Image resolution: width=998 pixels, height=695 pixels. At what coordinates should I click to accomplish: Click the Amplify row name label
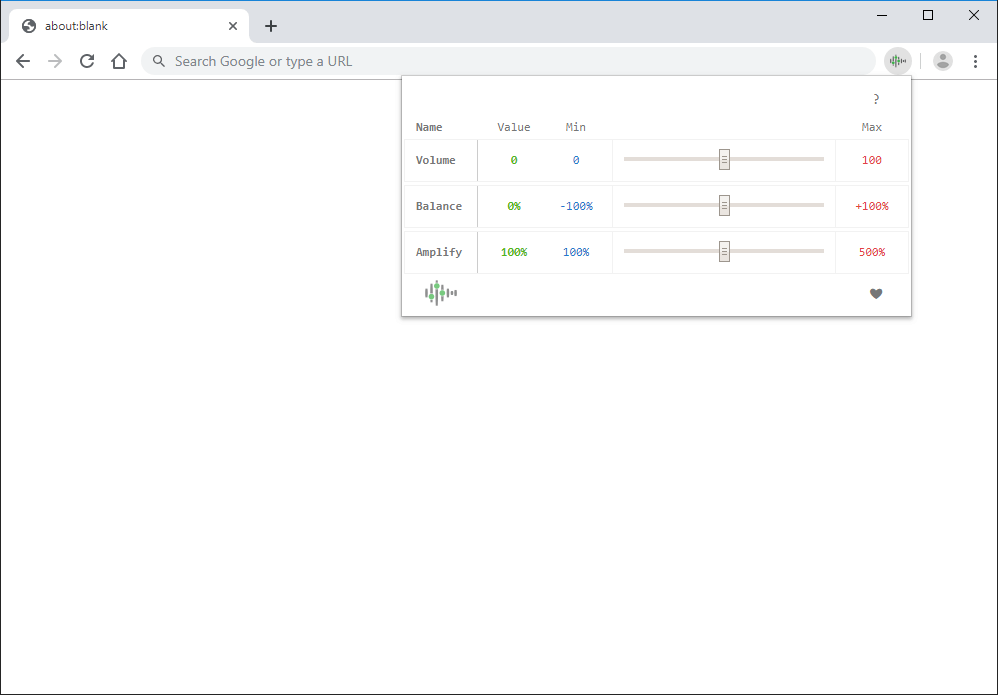(439, 252)
